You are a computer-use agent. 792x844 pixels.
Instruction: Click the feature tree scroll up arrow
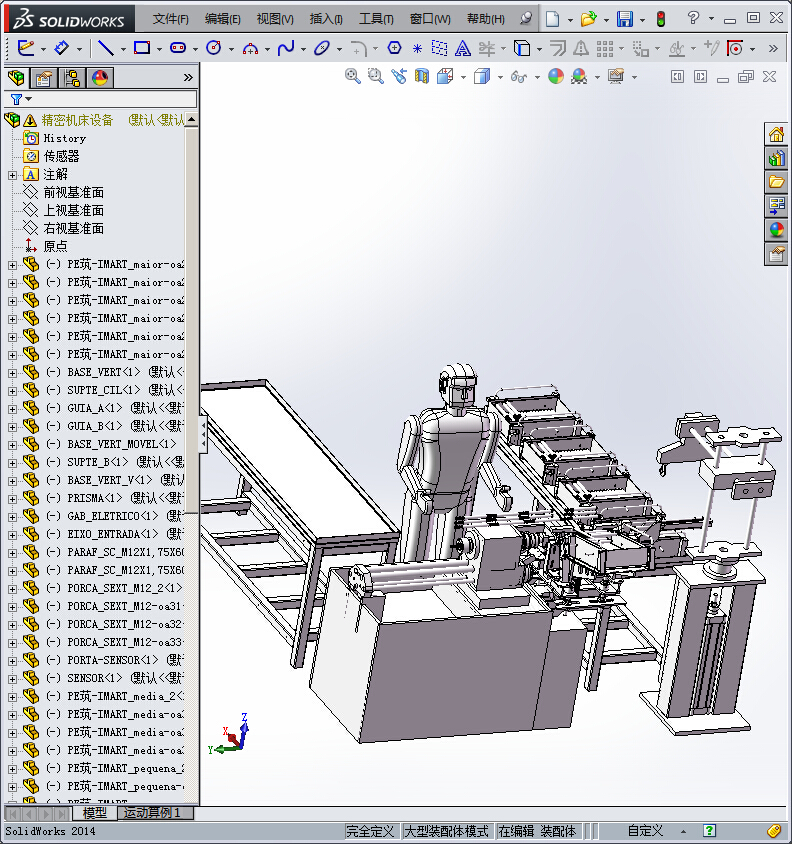pos(191,120)
